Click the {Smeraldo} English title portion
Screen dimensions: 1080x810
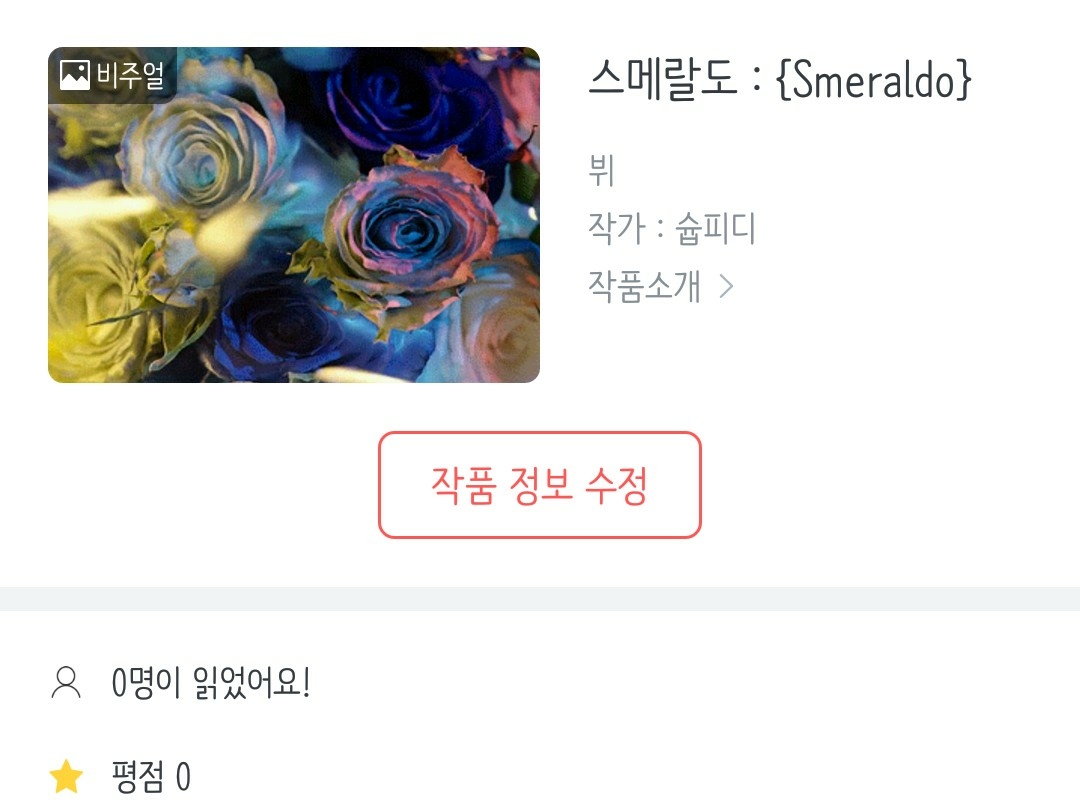pyautogui.click(x=873, y=80)
